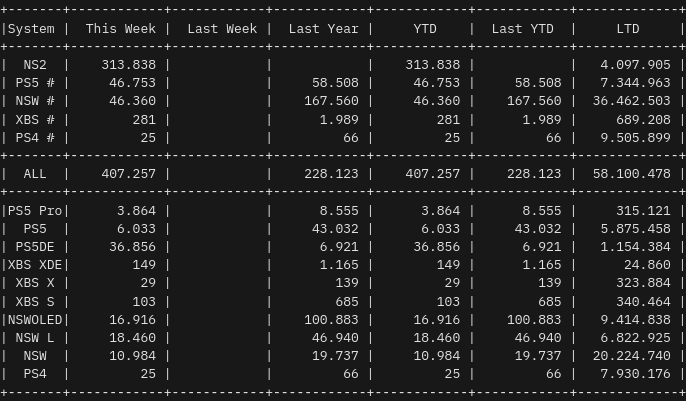Select the "Last Week" column header
The width and height of the screenshot is (686, 401).
pyautogui.click(x=222, y=29)
